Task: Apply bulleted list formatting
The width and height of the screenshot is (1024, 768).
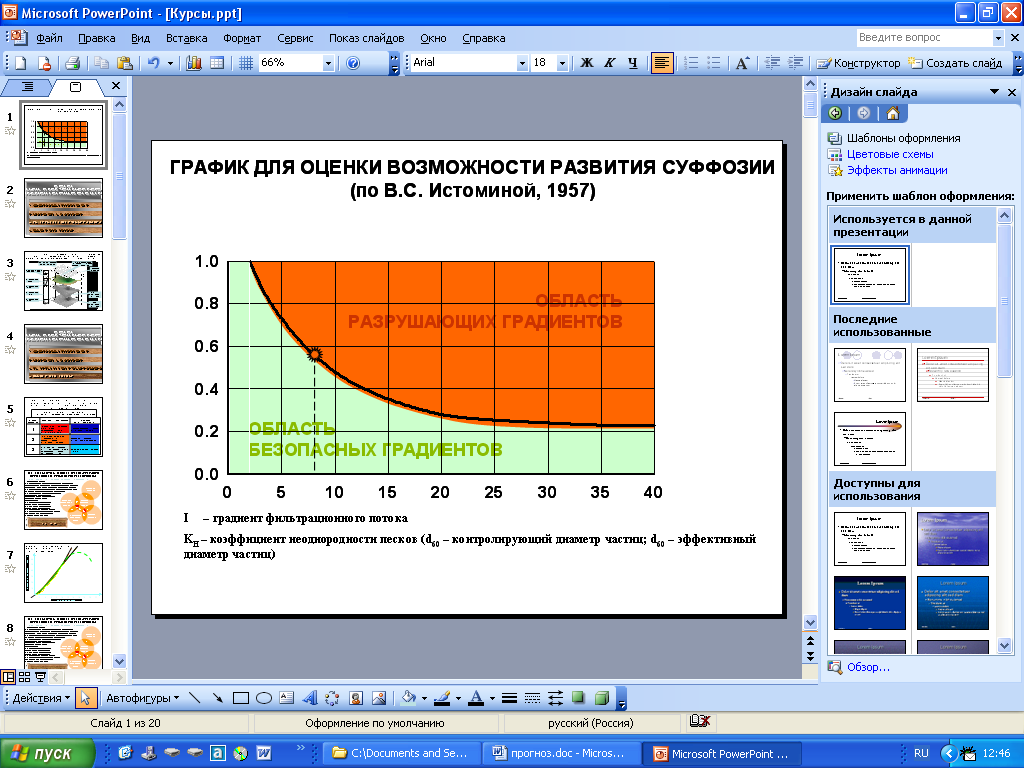Action: tap(714, 63)
